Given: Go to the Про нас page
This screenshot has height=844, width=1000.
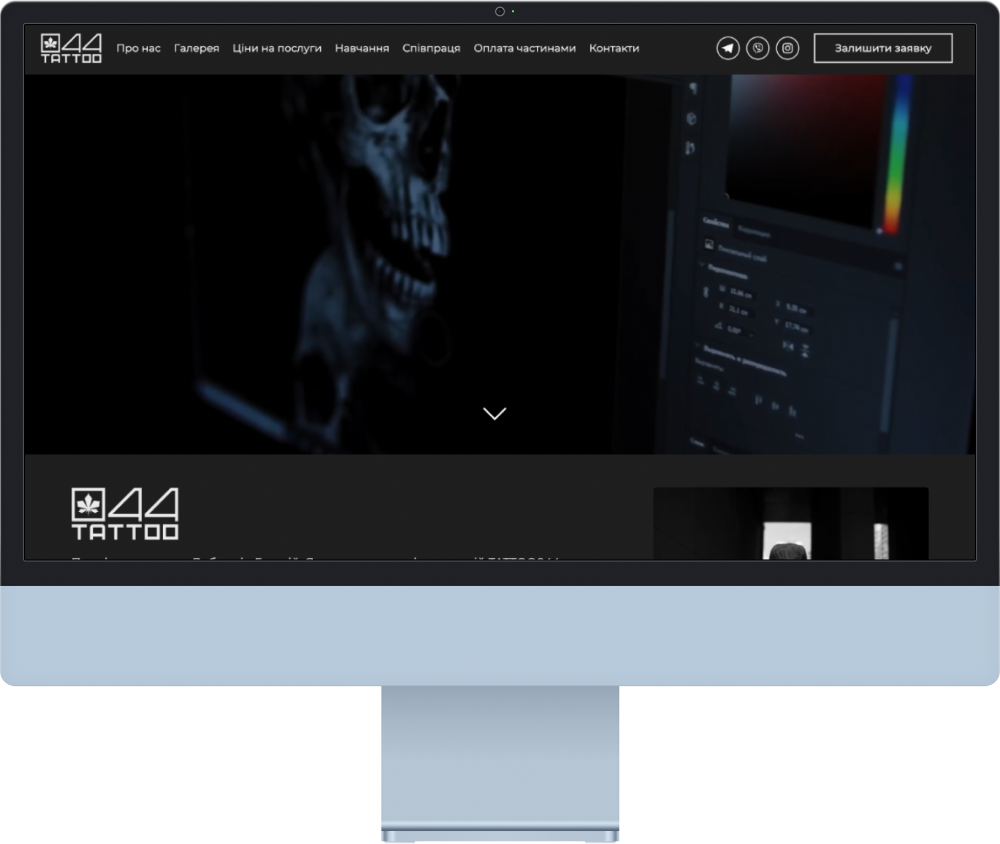Looking at the screenshot, I should (138, 48).
